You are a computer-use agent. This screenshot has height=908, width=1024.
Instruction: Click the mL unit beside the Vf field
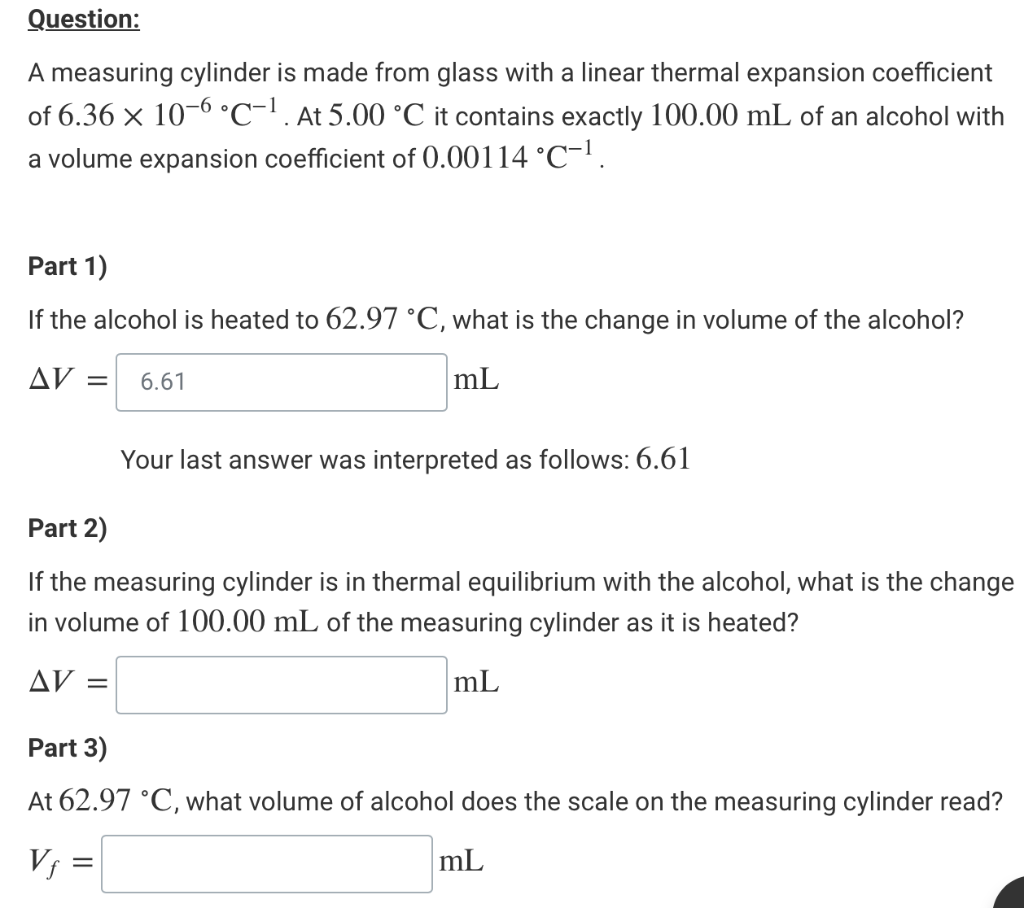460,861
